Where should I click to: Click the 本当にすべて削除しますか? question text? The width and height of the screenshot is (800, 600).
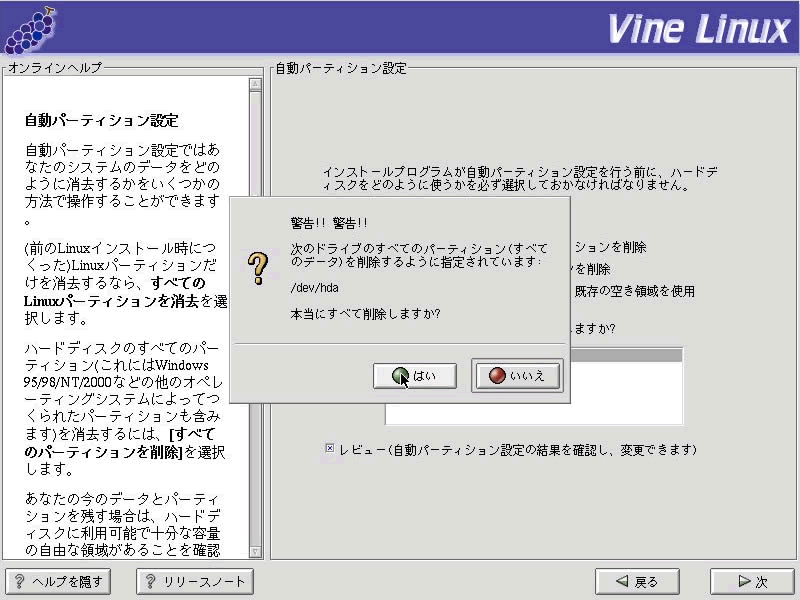(x=365, y=314)
